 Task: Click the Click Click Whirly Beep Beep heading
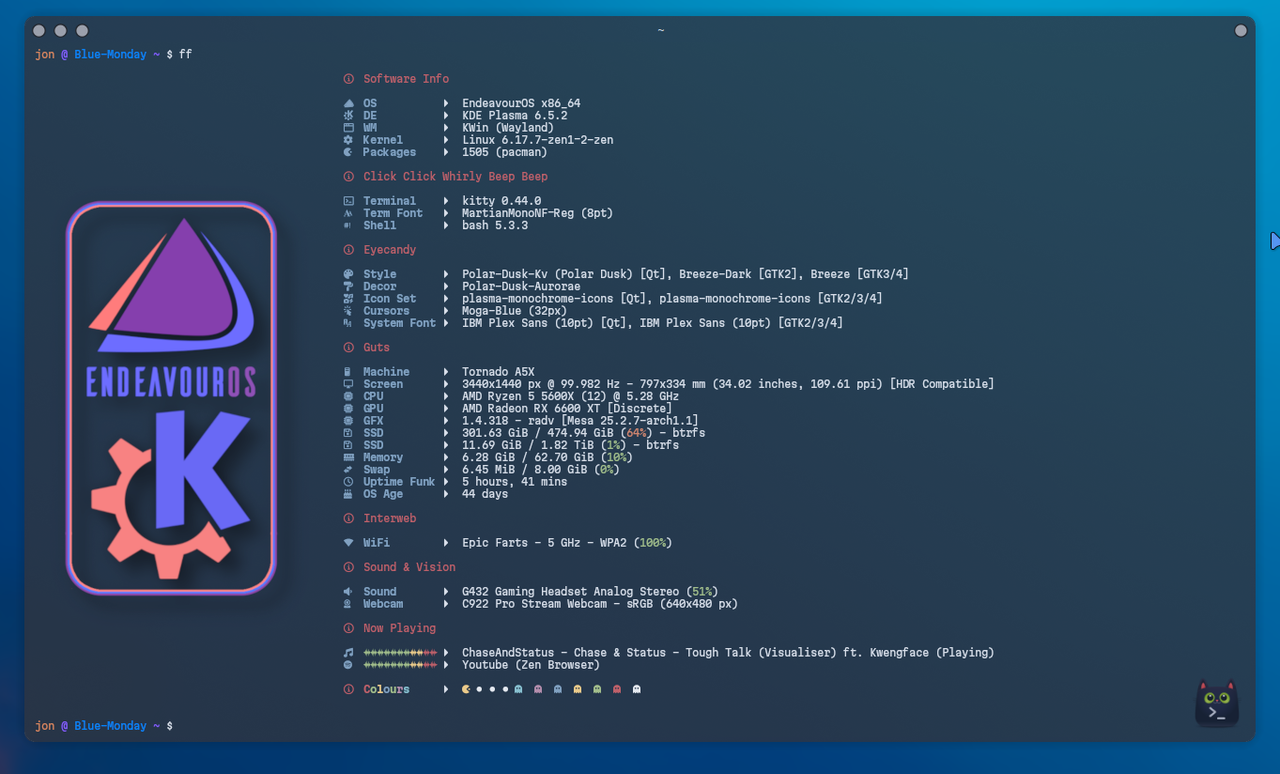click(x=455, y=177)
